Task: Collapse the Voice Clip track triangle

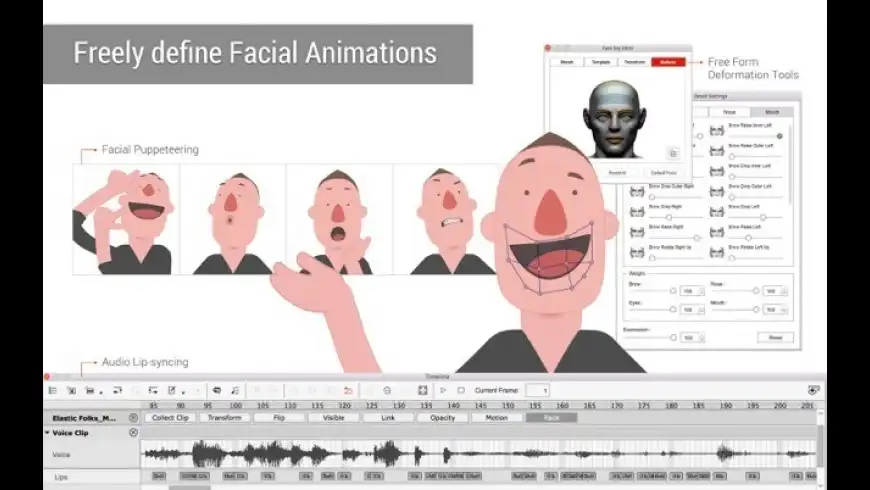Action: pyautogui.click(x=47, y=432)
